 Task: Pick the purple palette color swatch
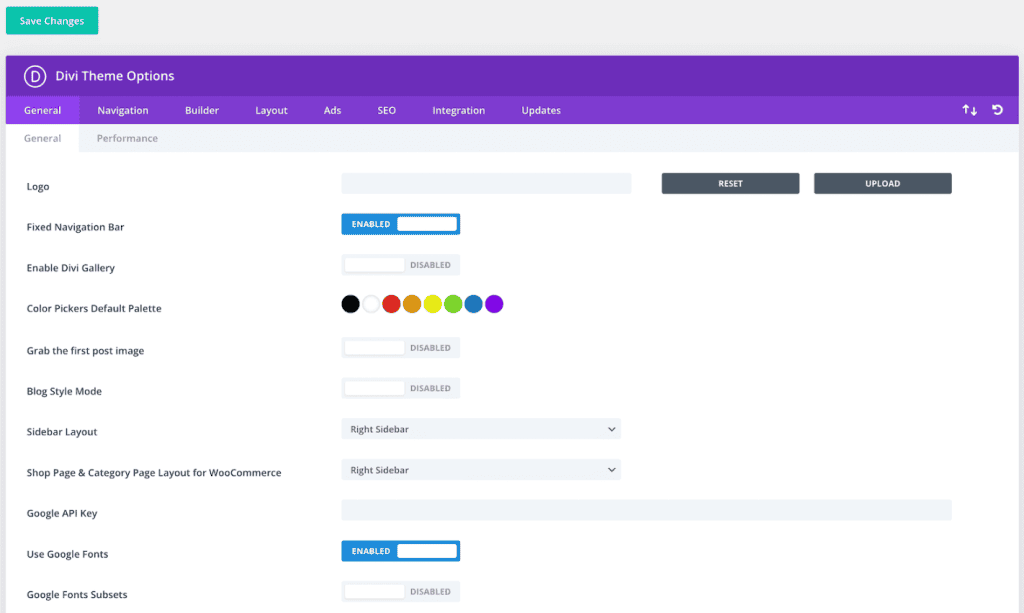pos(494,304)
